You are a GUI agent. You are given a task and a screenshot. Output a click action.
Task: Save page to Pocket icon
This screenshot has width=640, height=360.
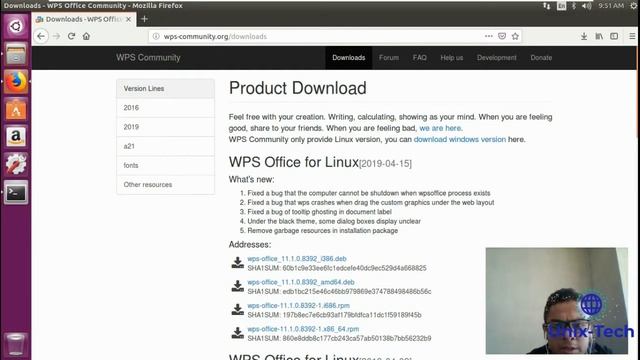(x=502, y=36)
